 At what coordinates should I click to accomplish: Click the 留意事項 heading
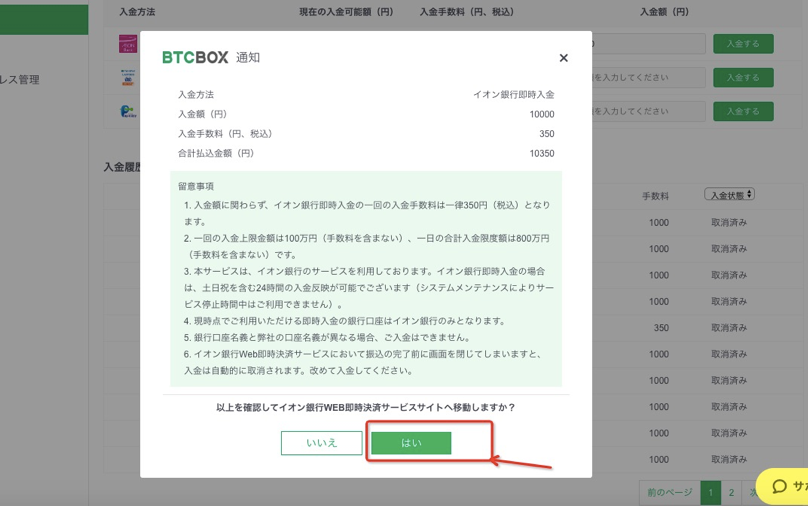(196, 187)
